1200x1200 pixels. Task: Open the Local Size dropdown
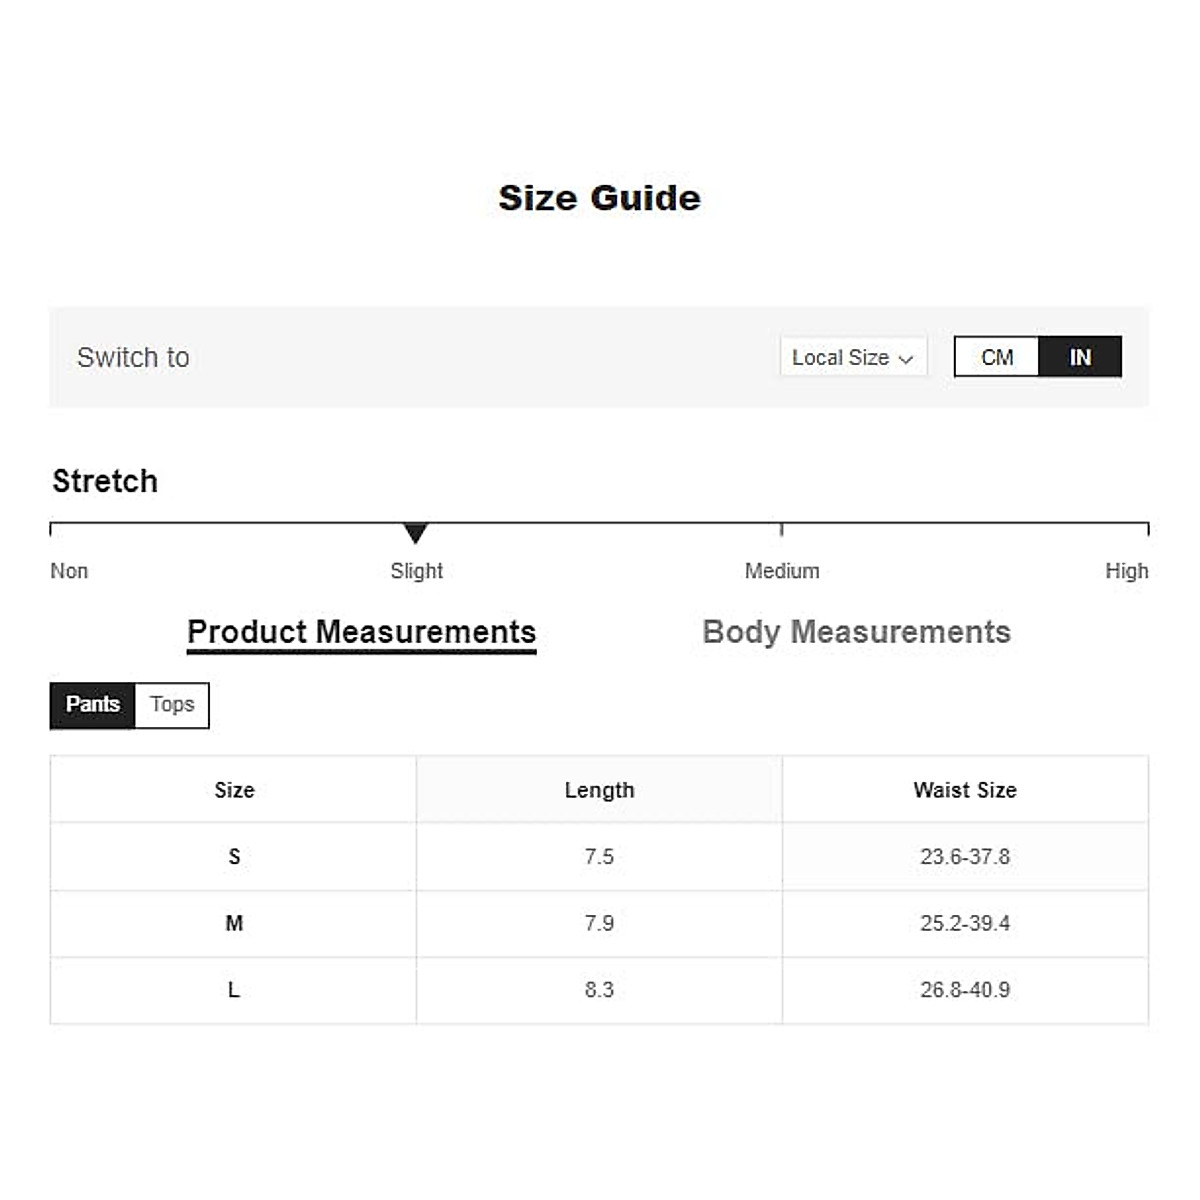[852, 357]
